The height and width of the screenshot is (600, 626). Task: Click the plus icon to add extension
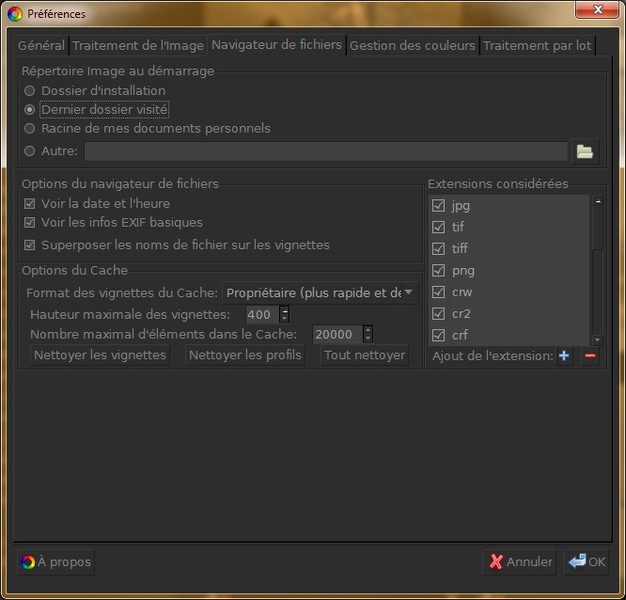point(564,356)
